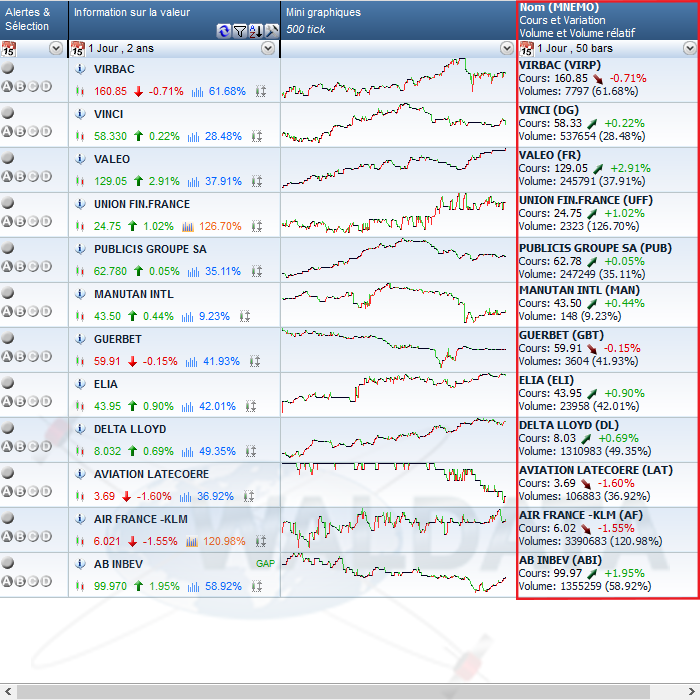Image resolution: width=700 pixels, height=700 pixels.
Task: Click MANUTAN INTL variation 0.44%
Action: point(158,316)
